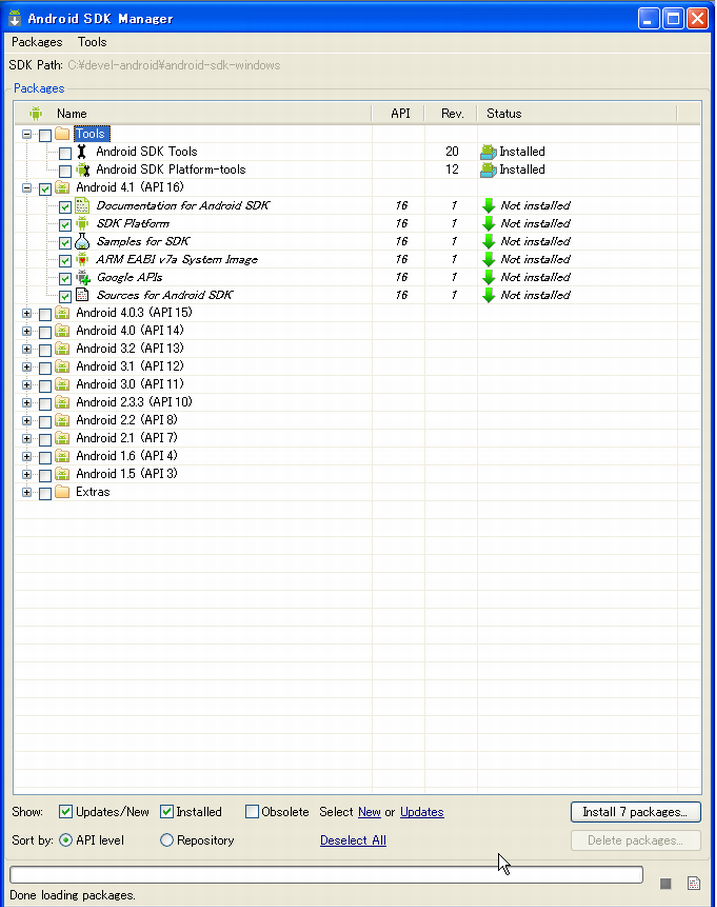
Task: Select the Sources for Android SDK row text
Action: (164, 295)
